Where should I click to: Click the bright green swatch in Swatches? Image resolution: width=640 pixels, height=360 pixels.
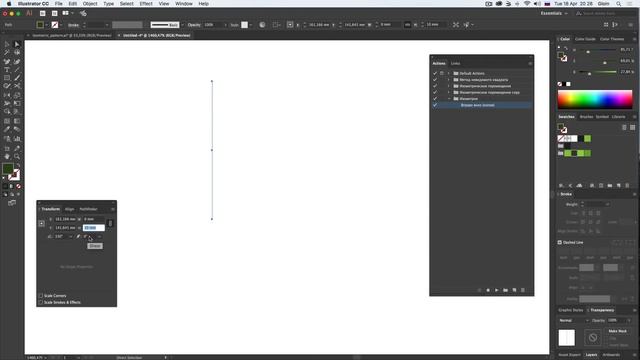(587, 139)
